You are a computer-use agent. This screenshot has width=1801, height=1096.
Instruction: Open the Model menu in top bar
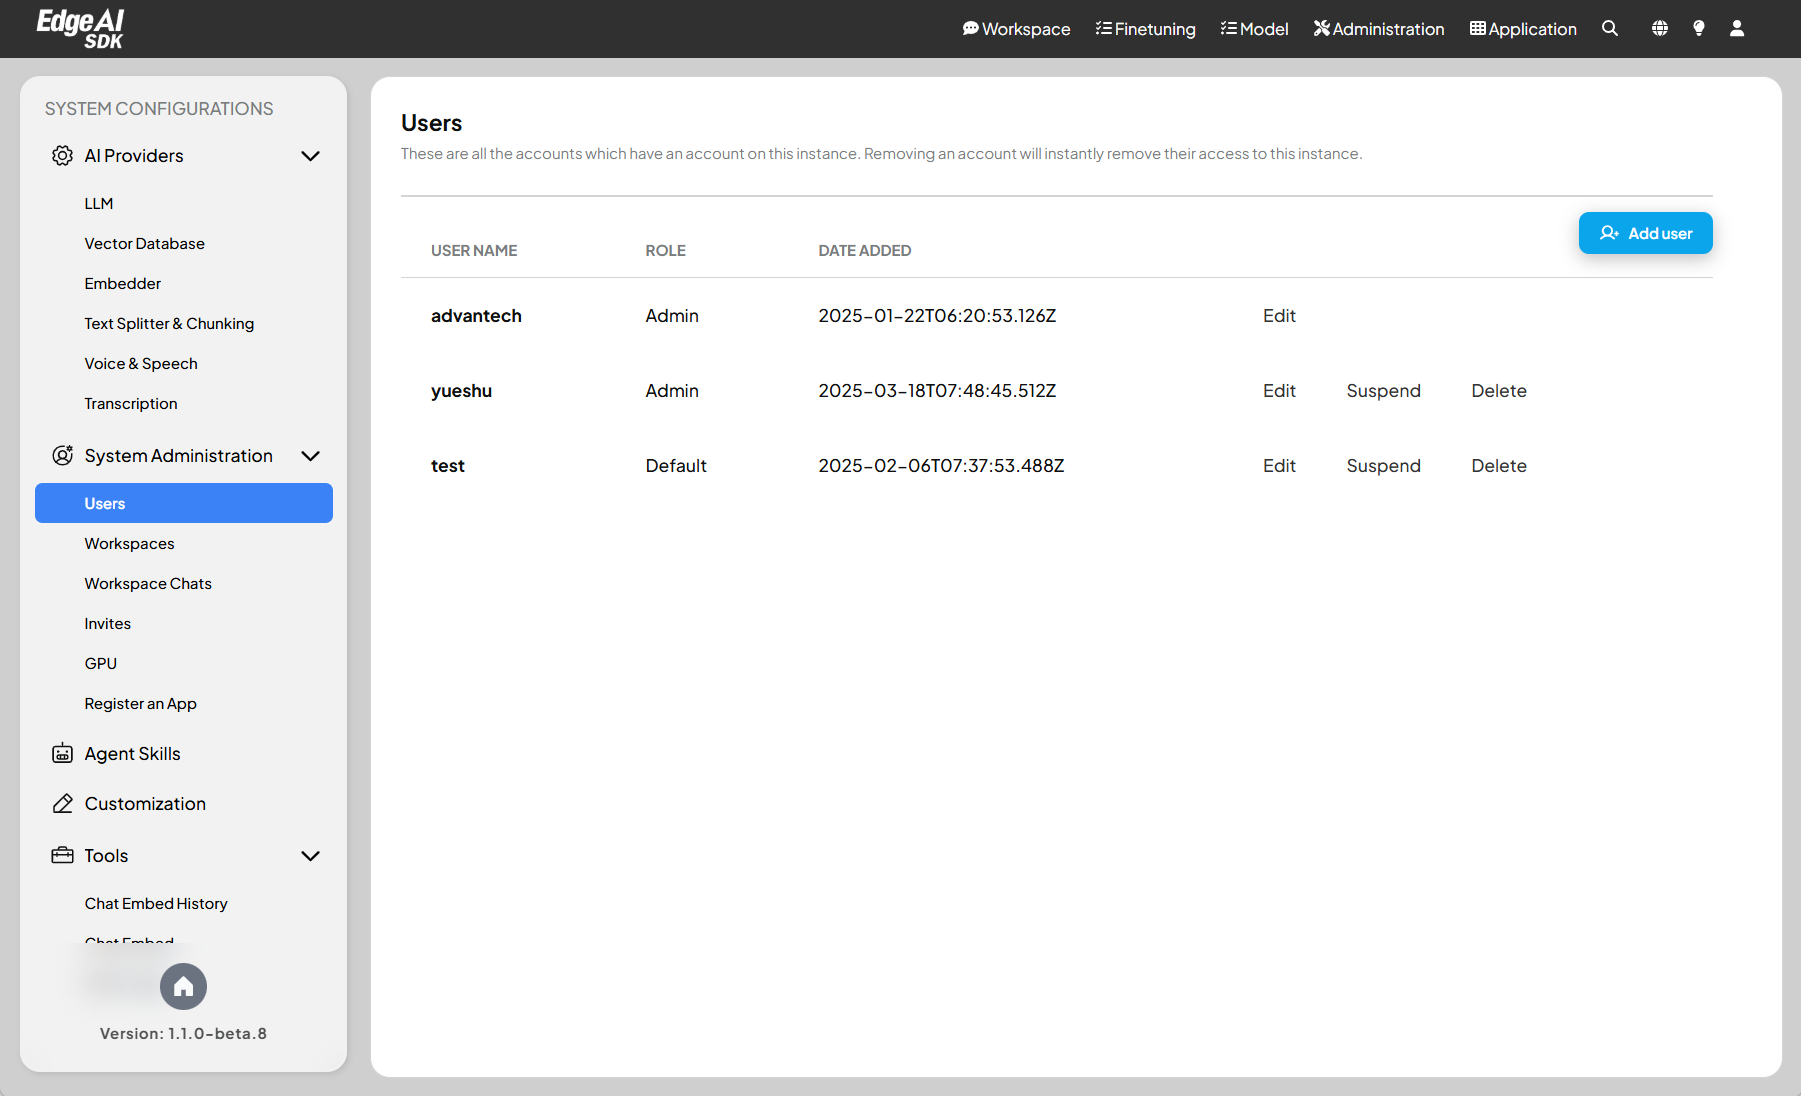click(x=1254, y=29)
